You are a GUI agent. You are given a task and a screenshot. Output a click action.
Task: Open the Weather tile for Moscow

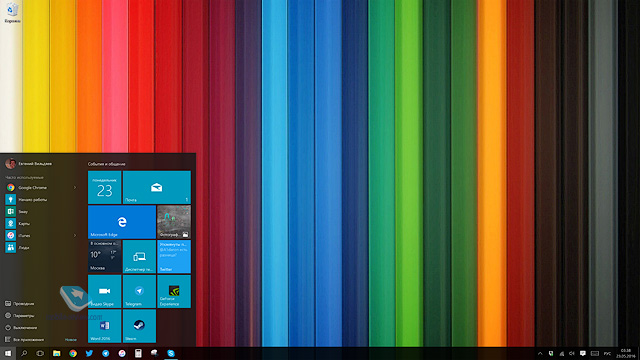tap(104, 257)
